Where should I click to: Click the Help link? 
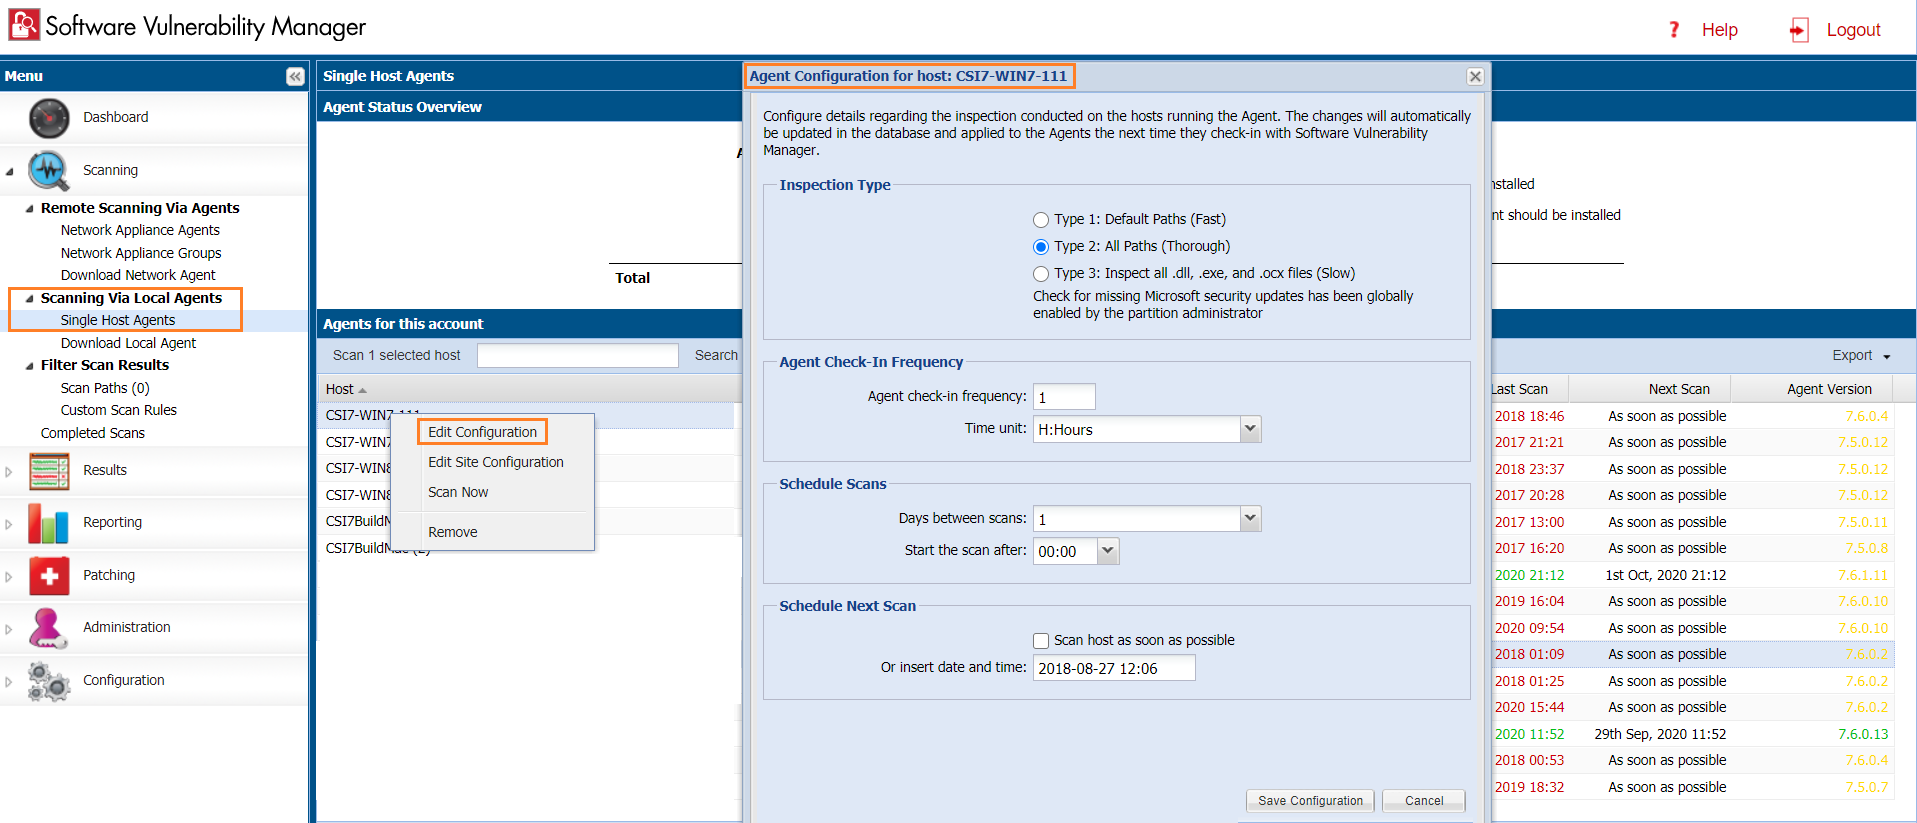pos(1720,30)
